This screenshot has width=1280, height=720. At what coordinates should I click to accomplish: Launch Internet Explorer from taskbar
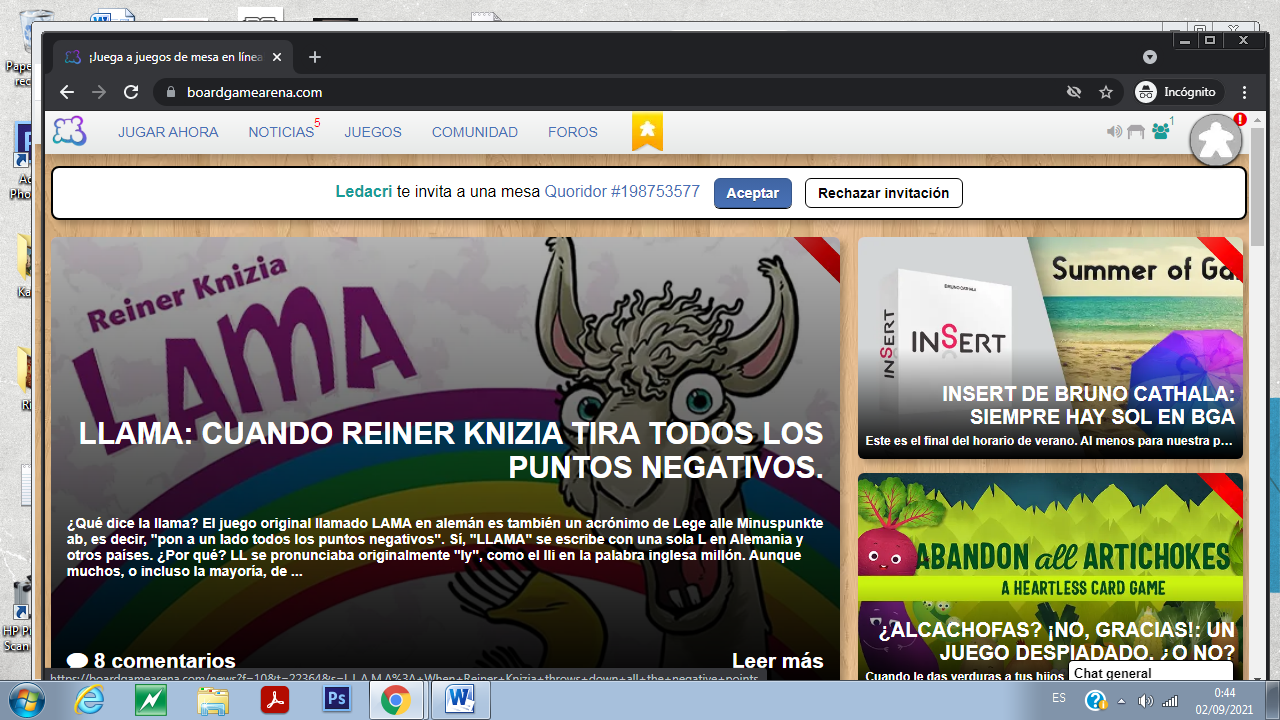[x=90, y=700]
